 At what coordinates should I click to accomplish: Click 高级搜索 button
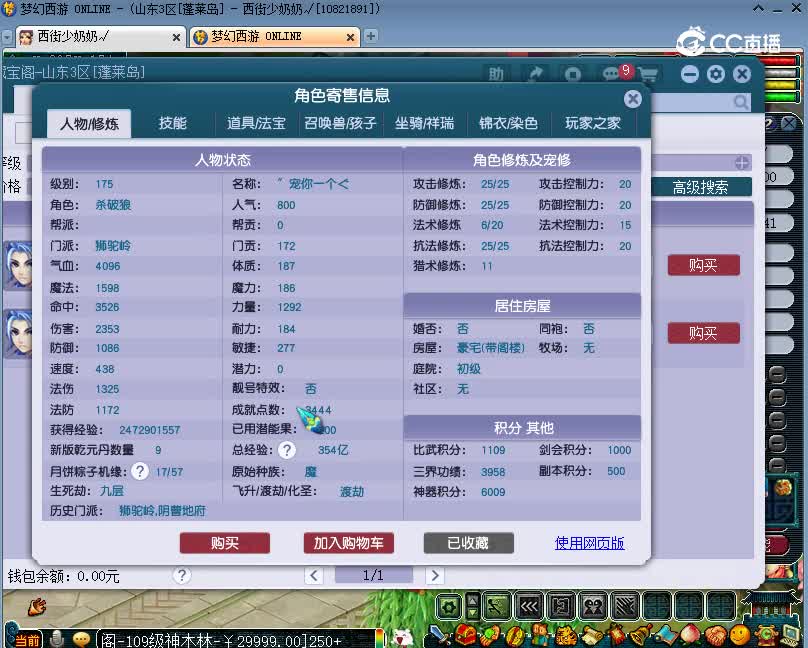tap(700, 186)
